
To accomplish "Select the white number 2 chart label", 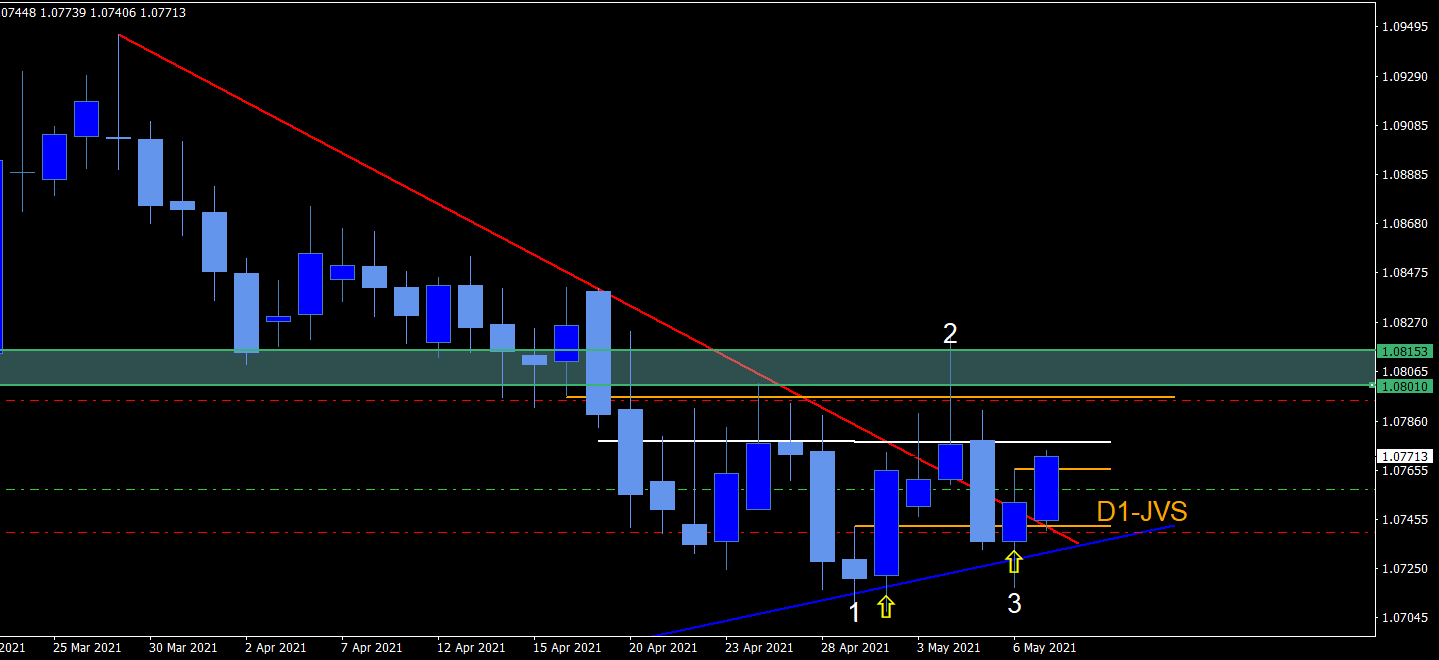I will (x=951, y=333).
